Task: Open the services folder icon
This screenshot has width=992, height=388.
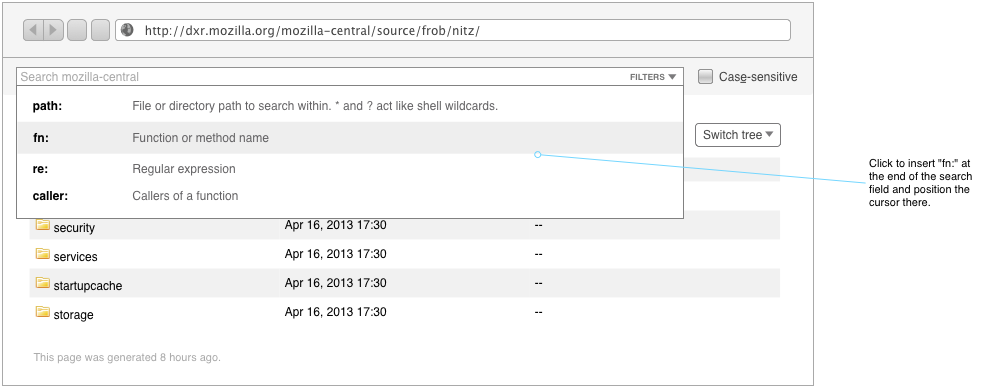Action: [42, 254]
